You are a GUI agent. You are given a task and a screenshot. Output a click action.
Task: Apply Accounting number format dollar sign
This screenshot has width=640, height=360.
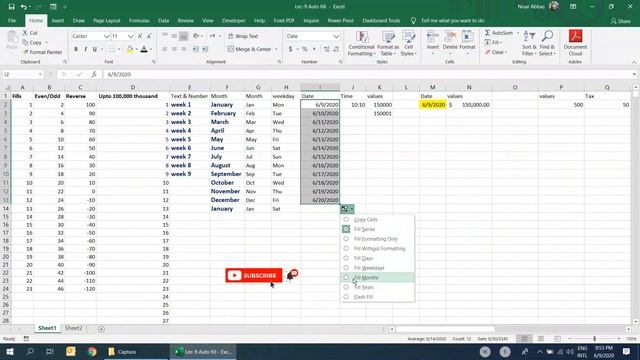click(290, 49)
